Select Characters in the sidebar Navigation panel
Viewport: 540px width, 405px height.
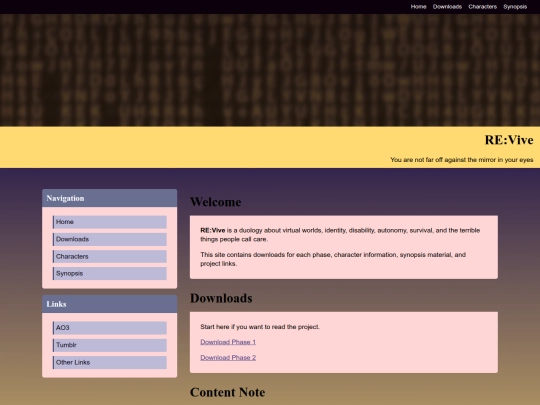point(110,257)
